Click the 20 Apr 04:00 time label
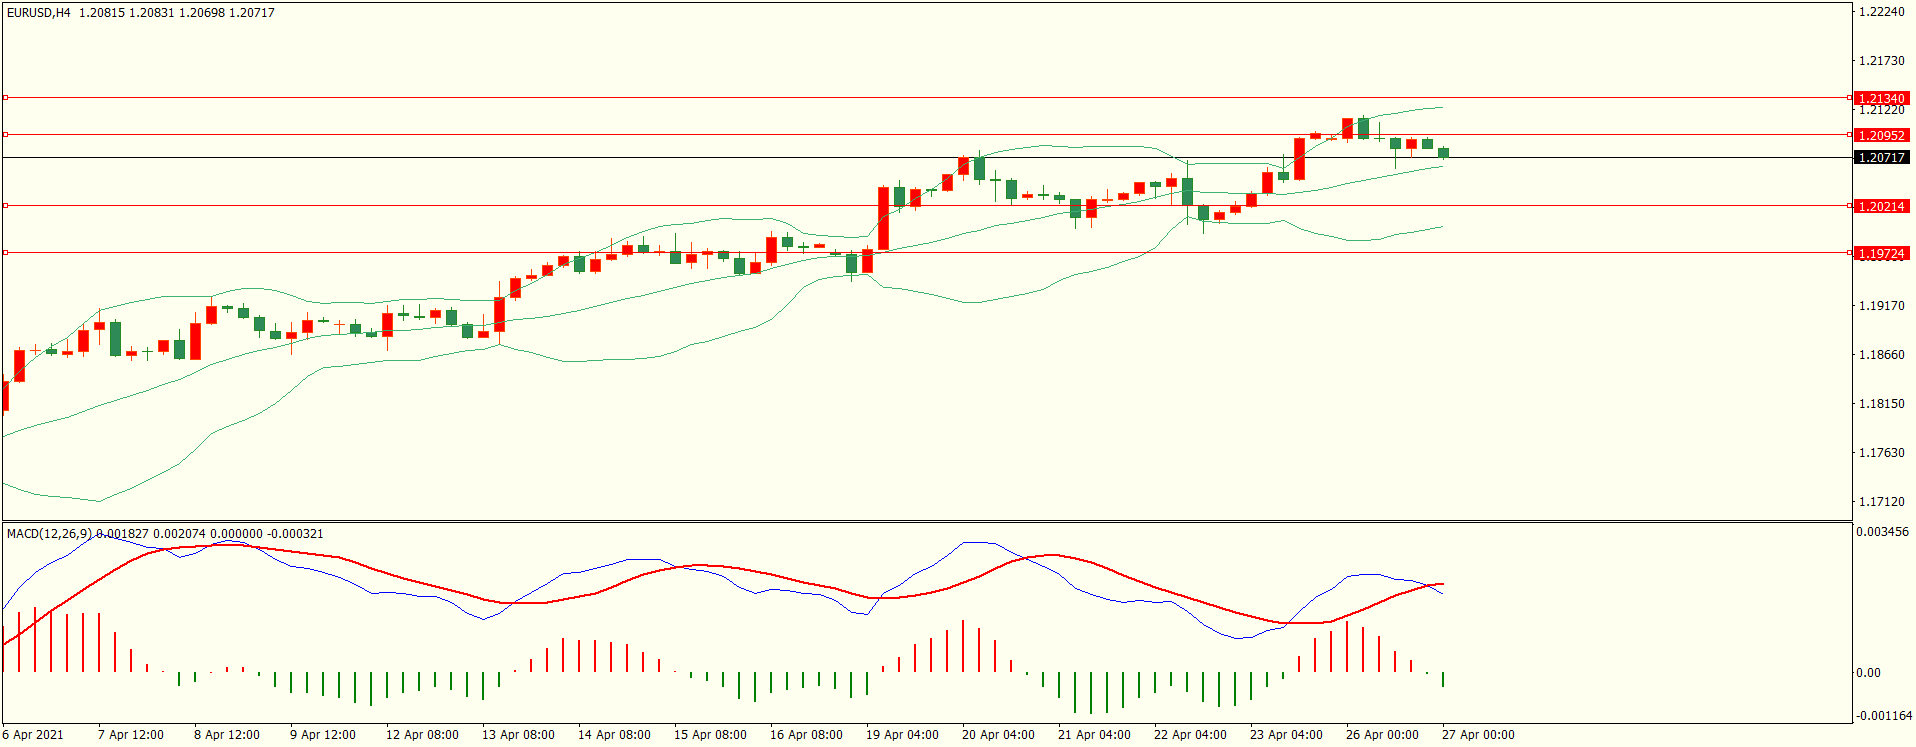Viewport: 1916px width, 747px height. (998, 735)
